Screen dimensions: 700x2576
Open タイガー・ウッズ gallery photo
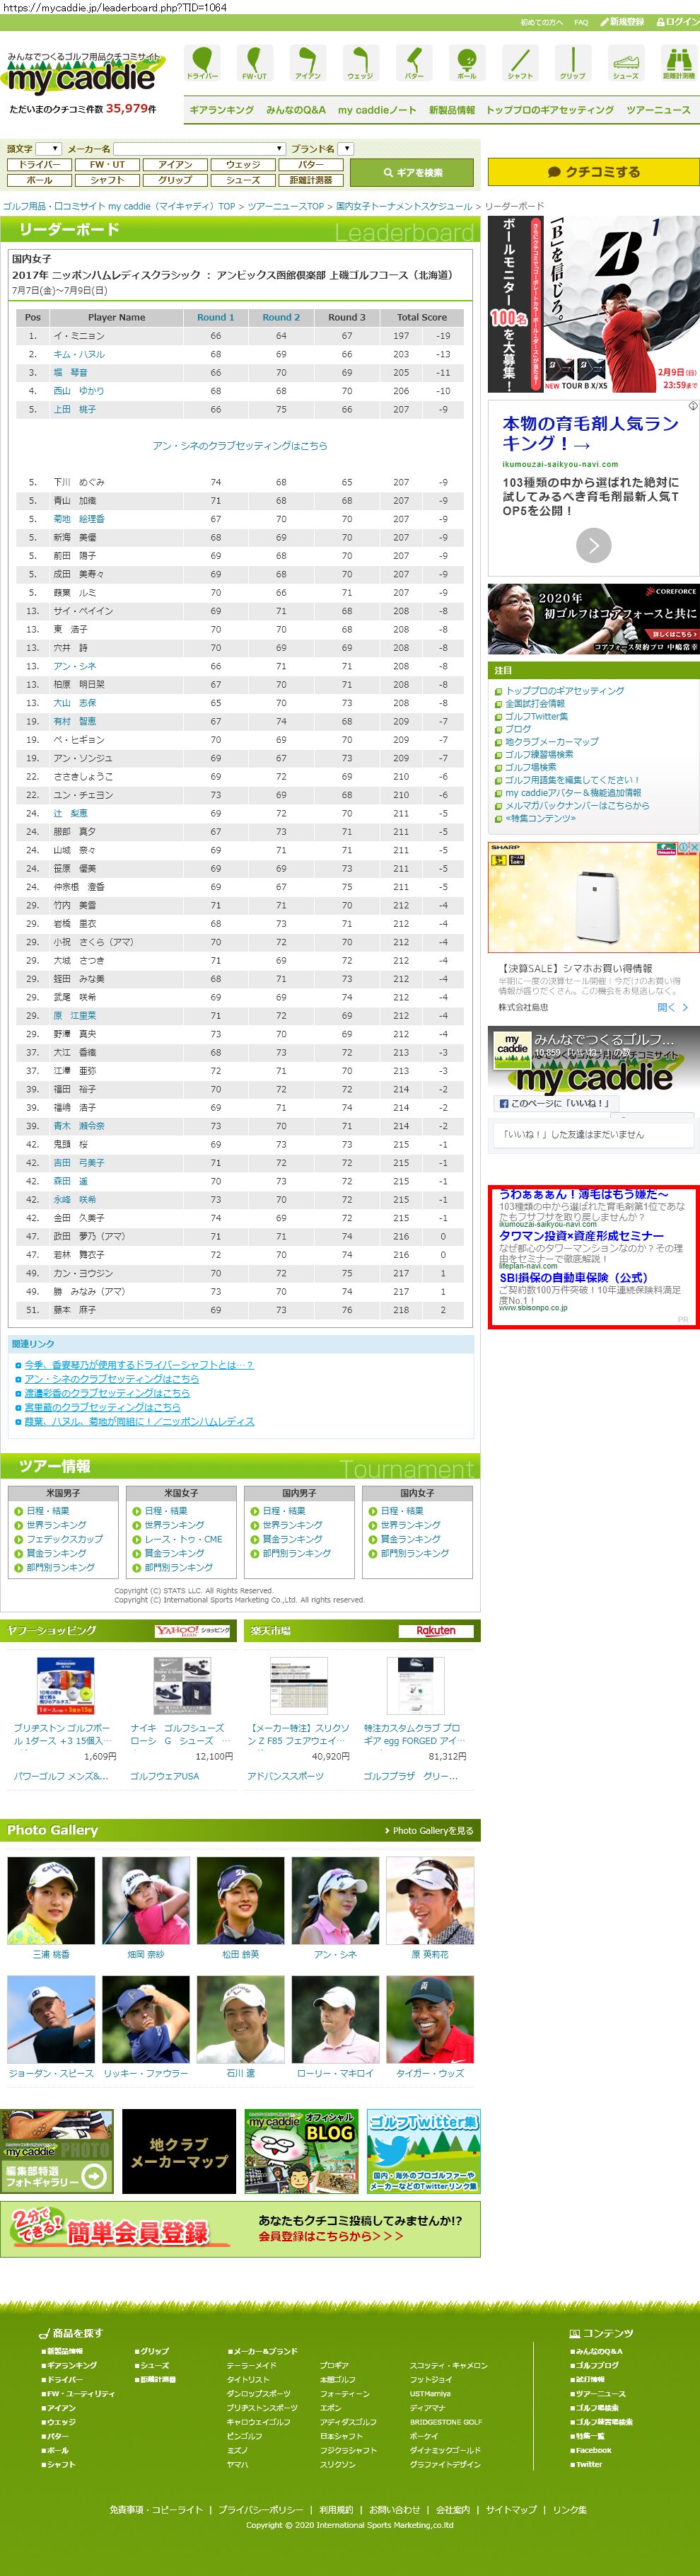(x=430, y=2020)
